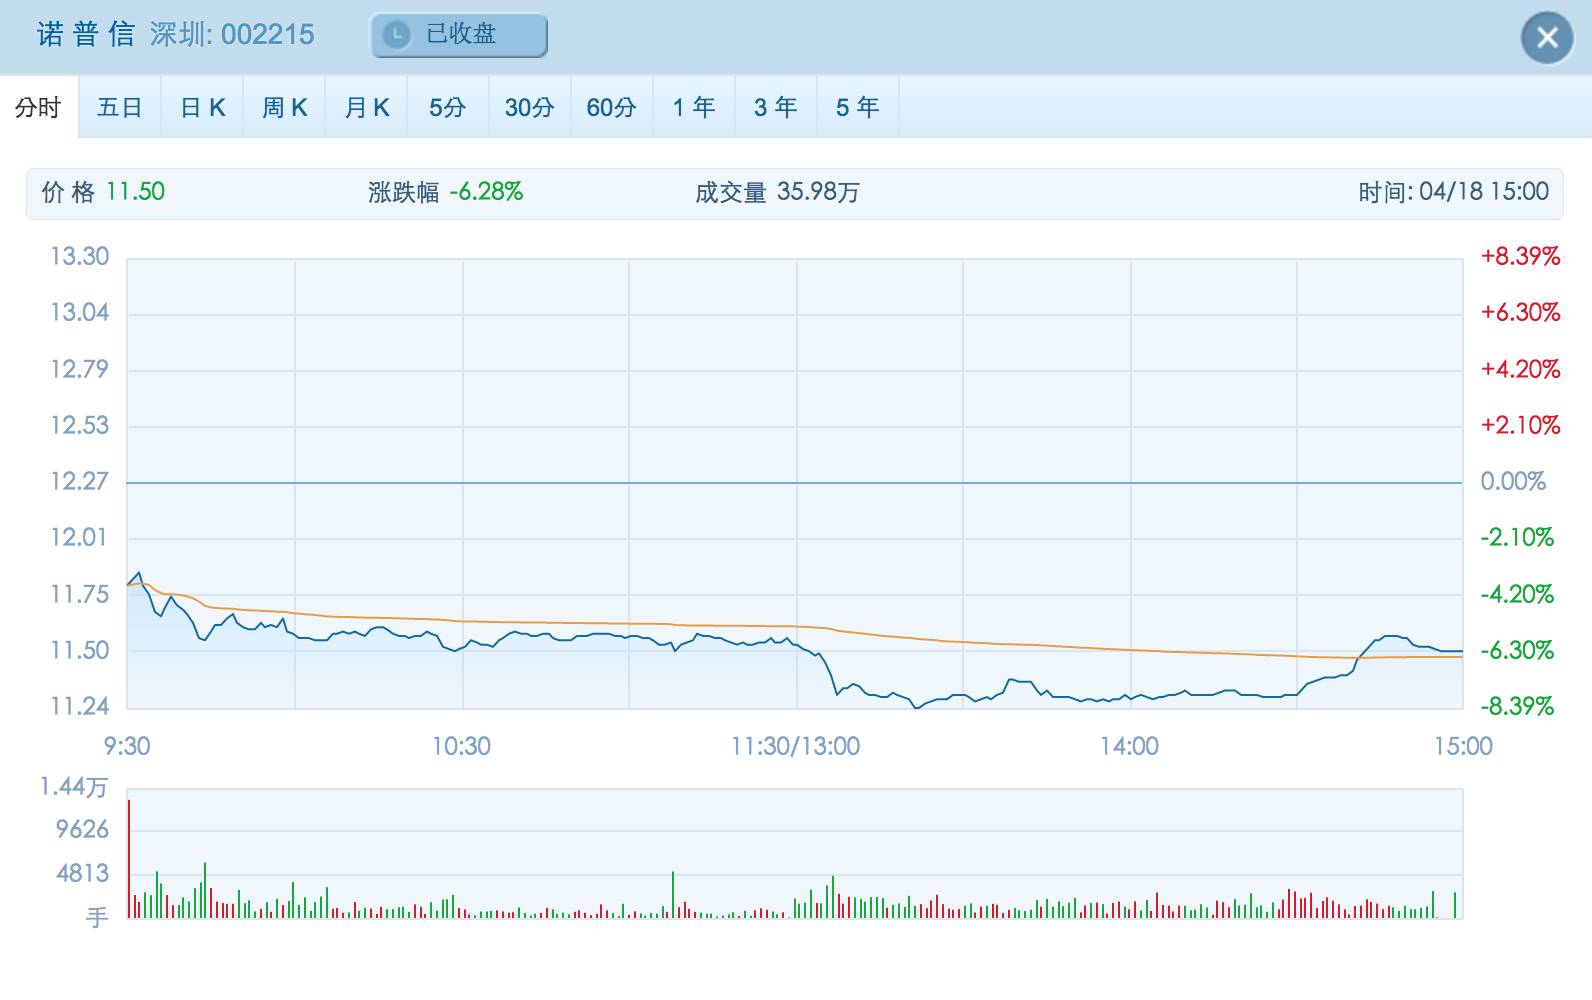Image resolution: width=1592 pixels, height=1000 pixels.
Task: Click the clock icon in status button
Action: [x=397, y=35]
